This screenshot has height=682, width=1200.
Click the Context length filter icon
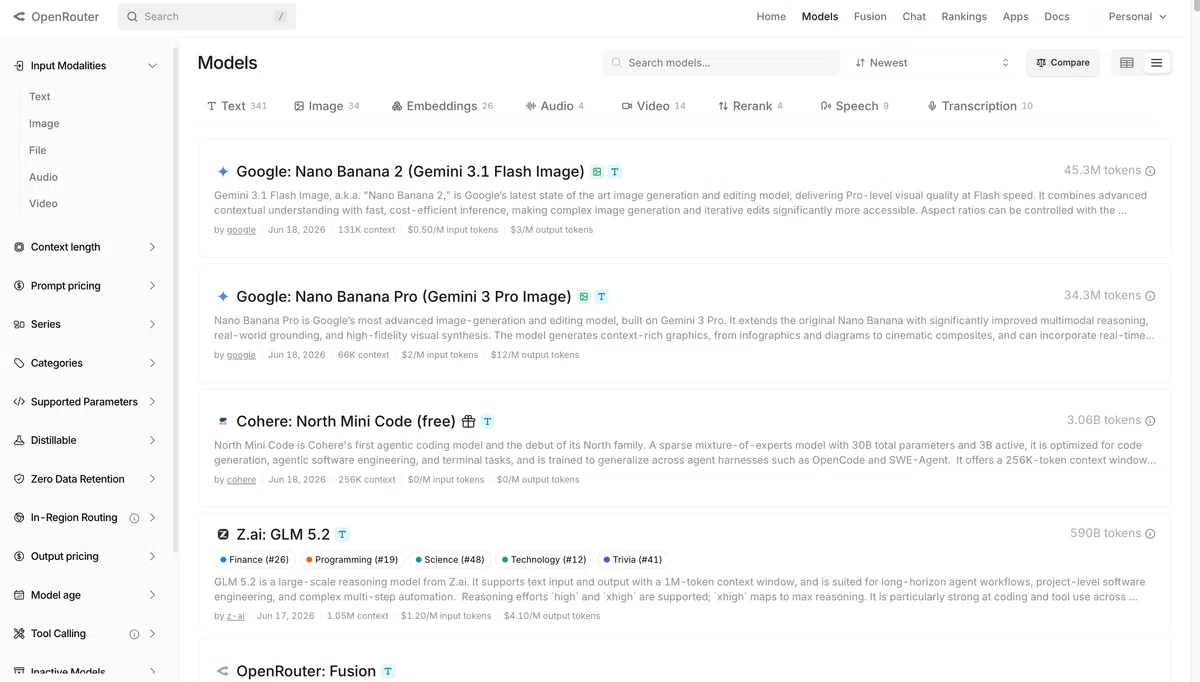point(19,247)
